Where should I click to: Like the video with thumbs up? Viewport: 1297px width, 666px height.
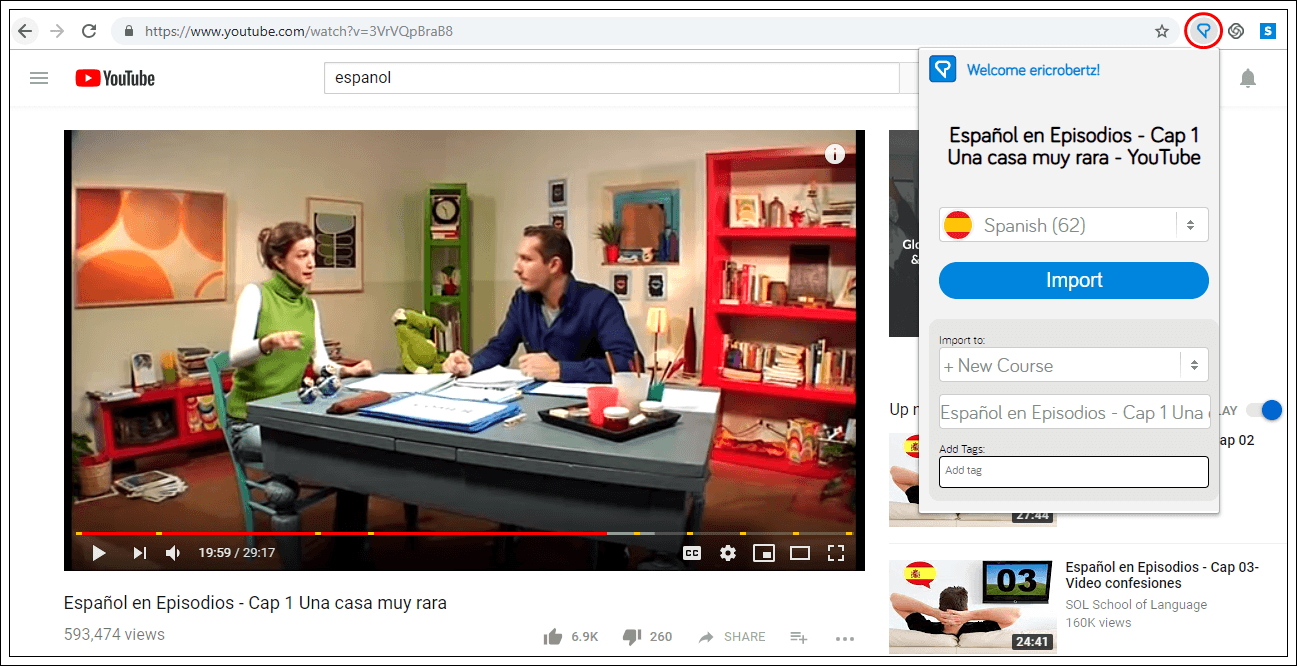[x=551, y=636]
